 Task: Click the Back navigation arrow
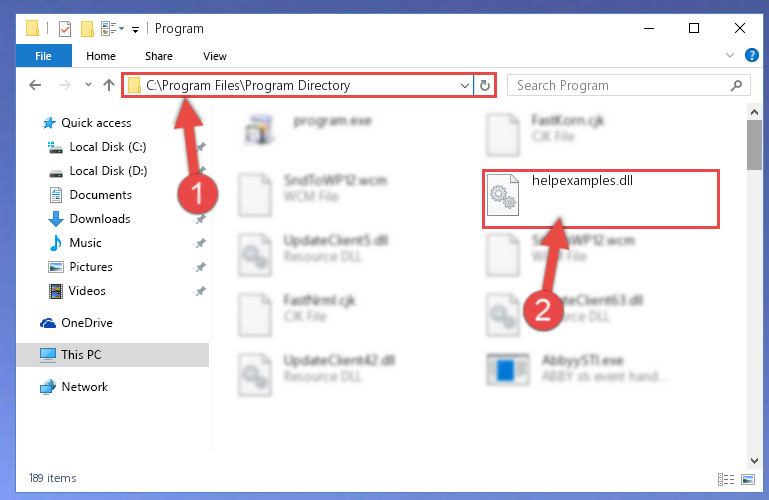click(x=35, y=85)
